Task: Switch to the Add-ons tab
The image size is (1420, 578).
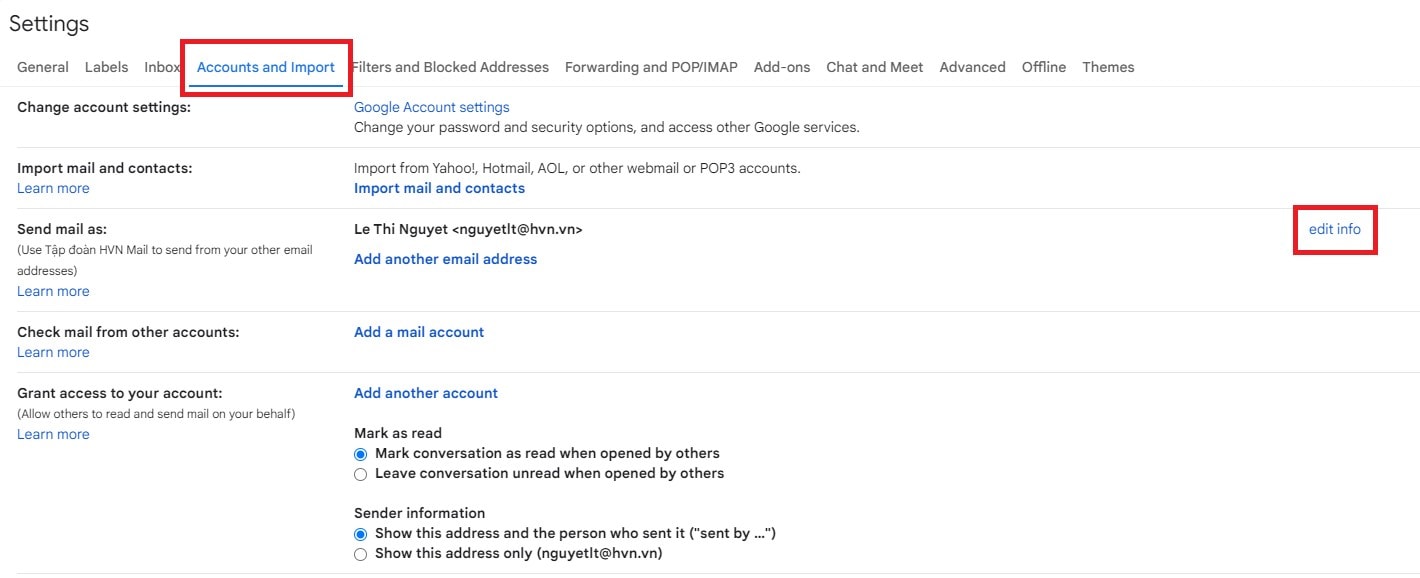Action: [782, 67]
